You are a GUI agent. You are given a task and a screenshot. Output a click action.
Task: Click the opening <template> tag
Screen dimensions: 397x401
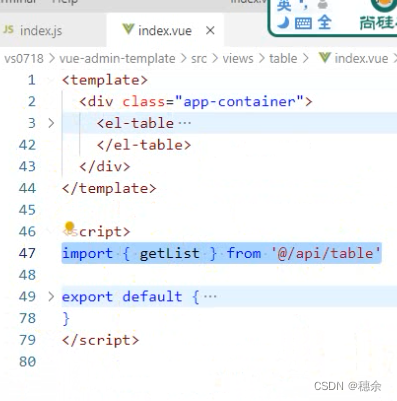(105, 80)
